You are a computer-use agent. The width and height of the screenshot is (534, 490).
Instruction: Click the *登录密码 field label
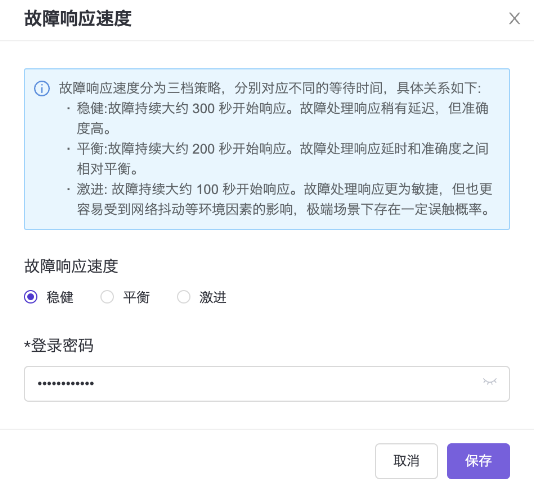59,346
